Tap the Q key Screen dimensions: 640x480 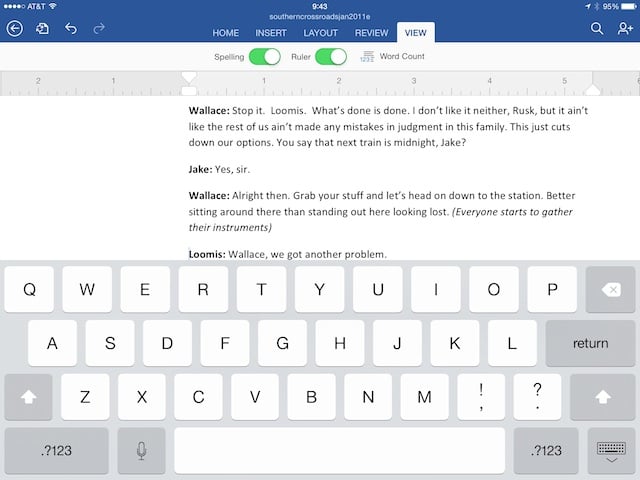pyautogui.click(x=29, y=289)
